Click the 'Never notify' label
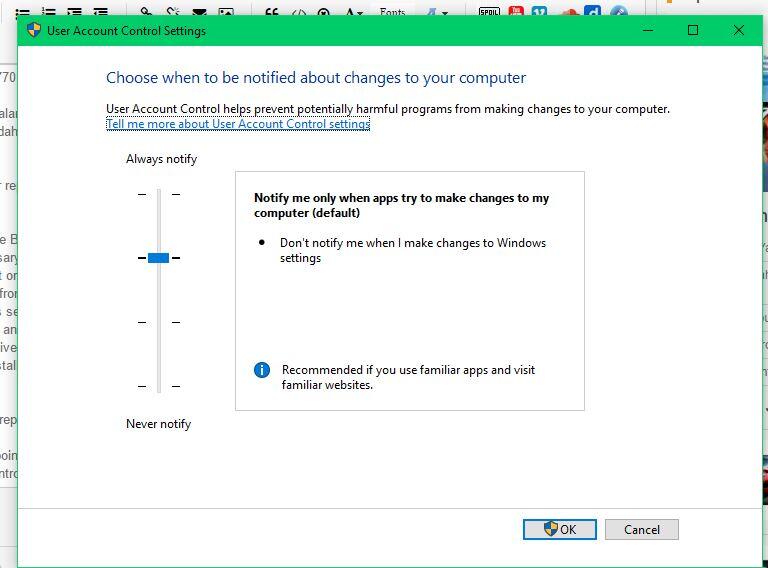Screen dimensions: 768x568 pos(158,424)
